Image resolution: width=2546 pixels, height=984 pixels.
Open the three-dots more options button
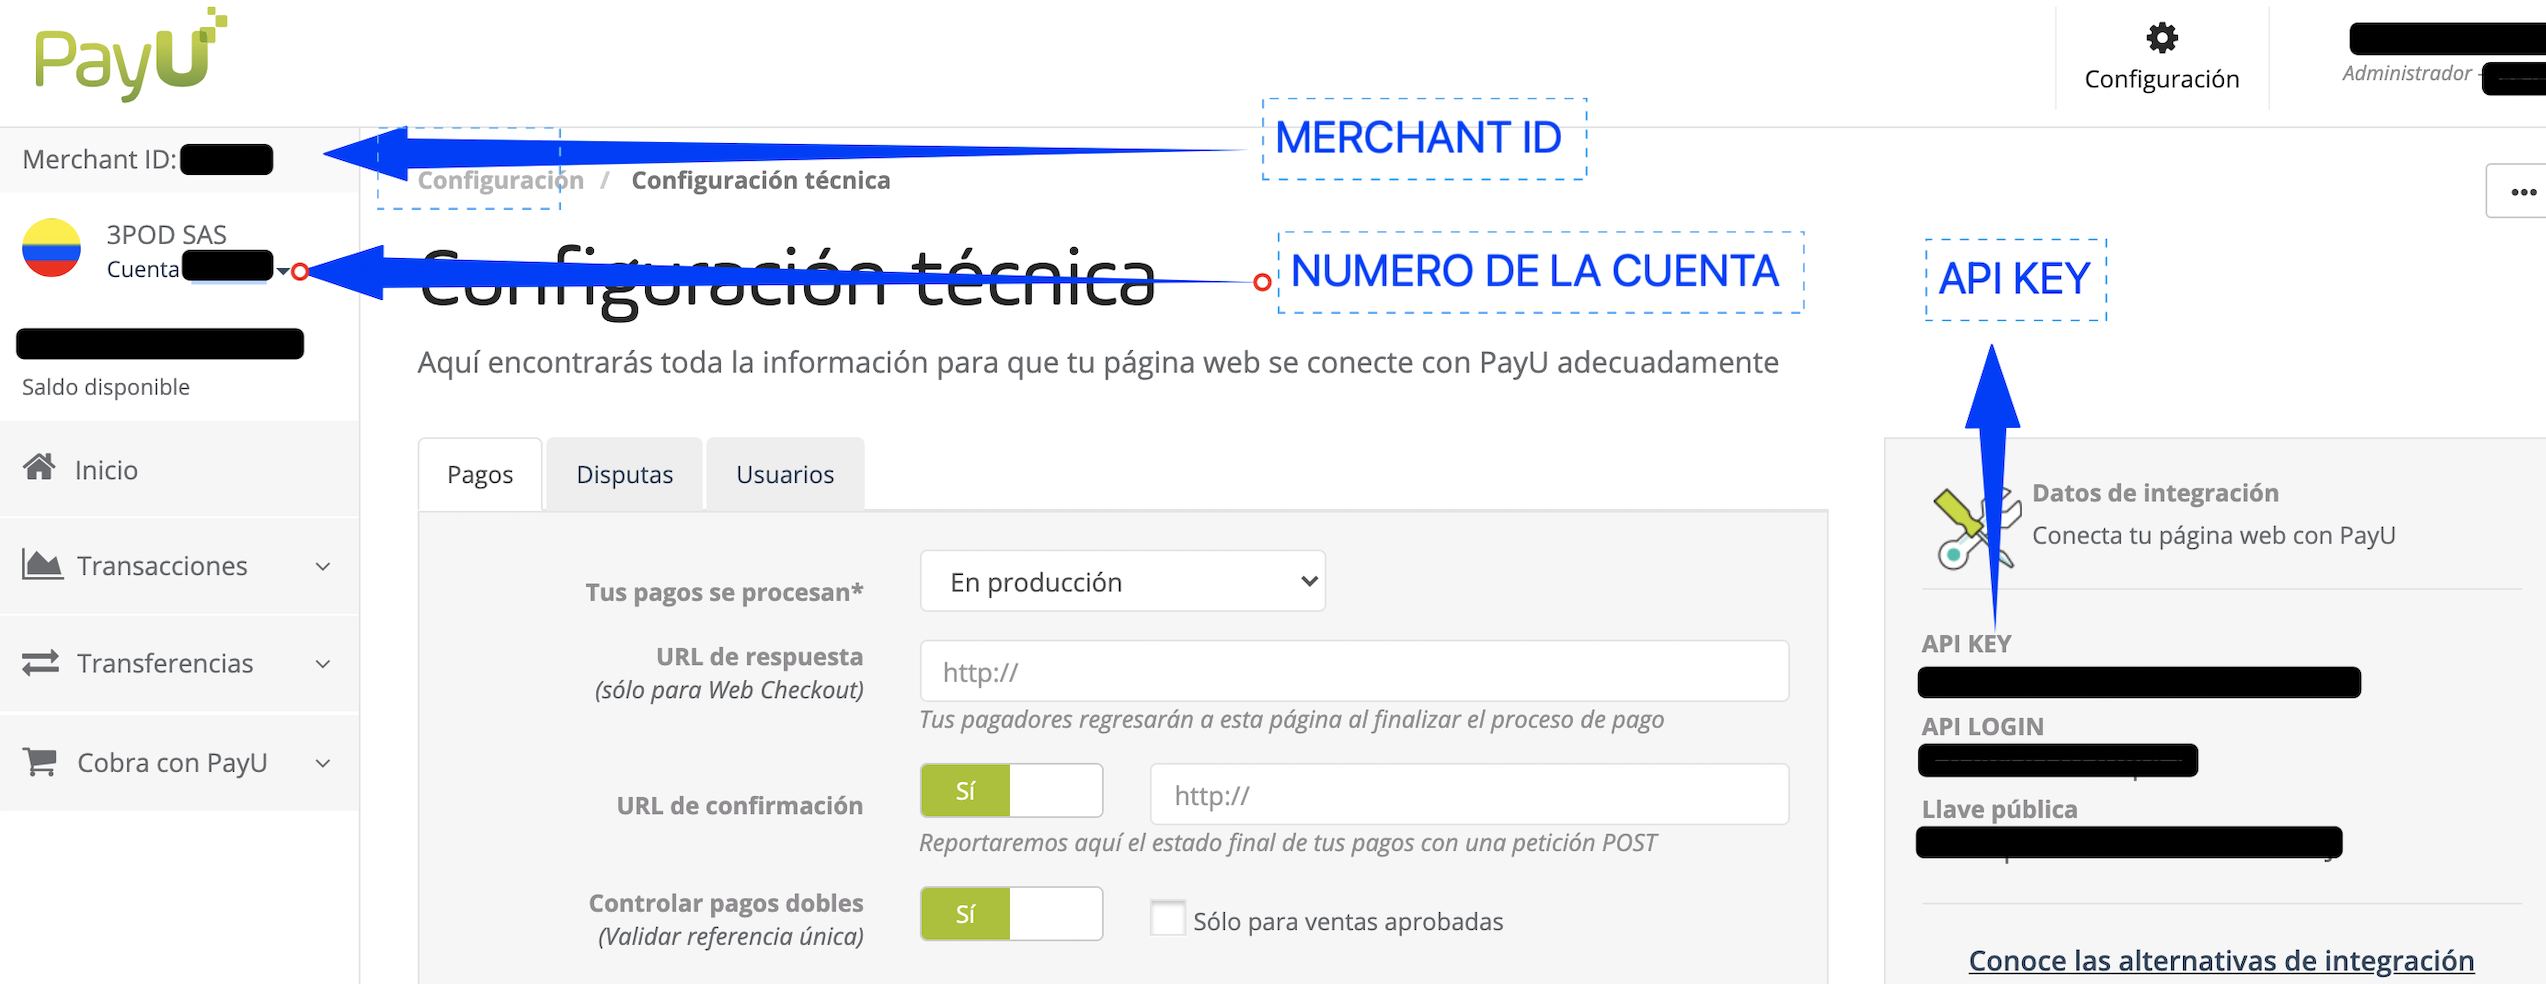(x=2521, y=191)
